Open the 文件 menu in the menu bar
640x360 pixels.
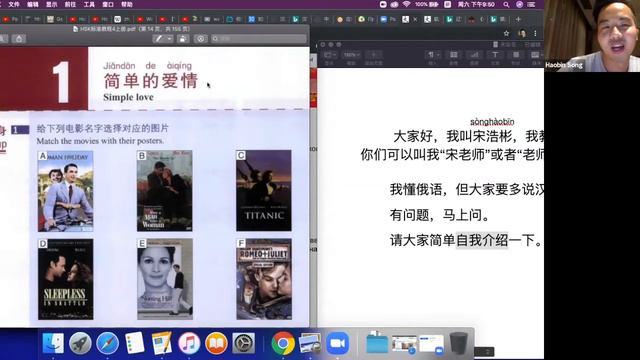pyautogui.click(x=13, y=4)
